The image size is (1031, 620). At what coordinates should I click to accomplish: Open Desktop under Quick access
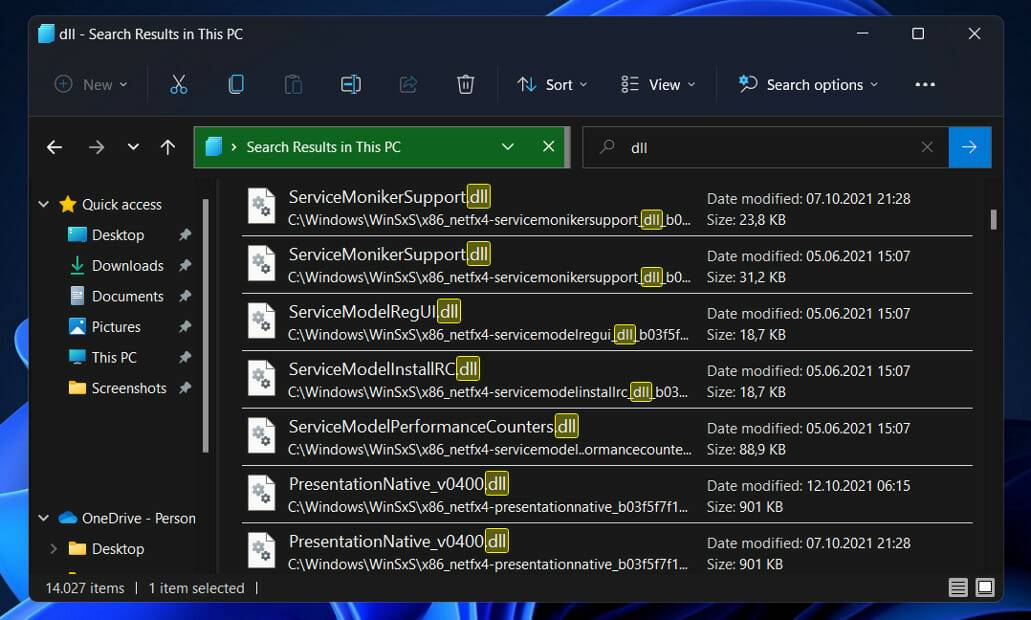[118, 235]
